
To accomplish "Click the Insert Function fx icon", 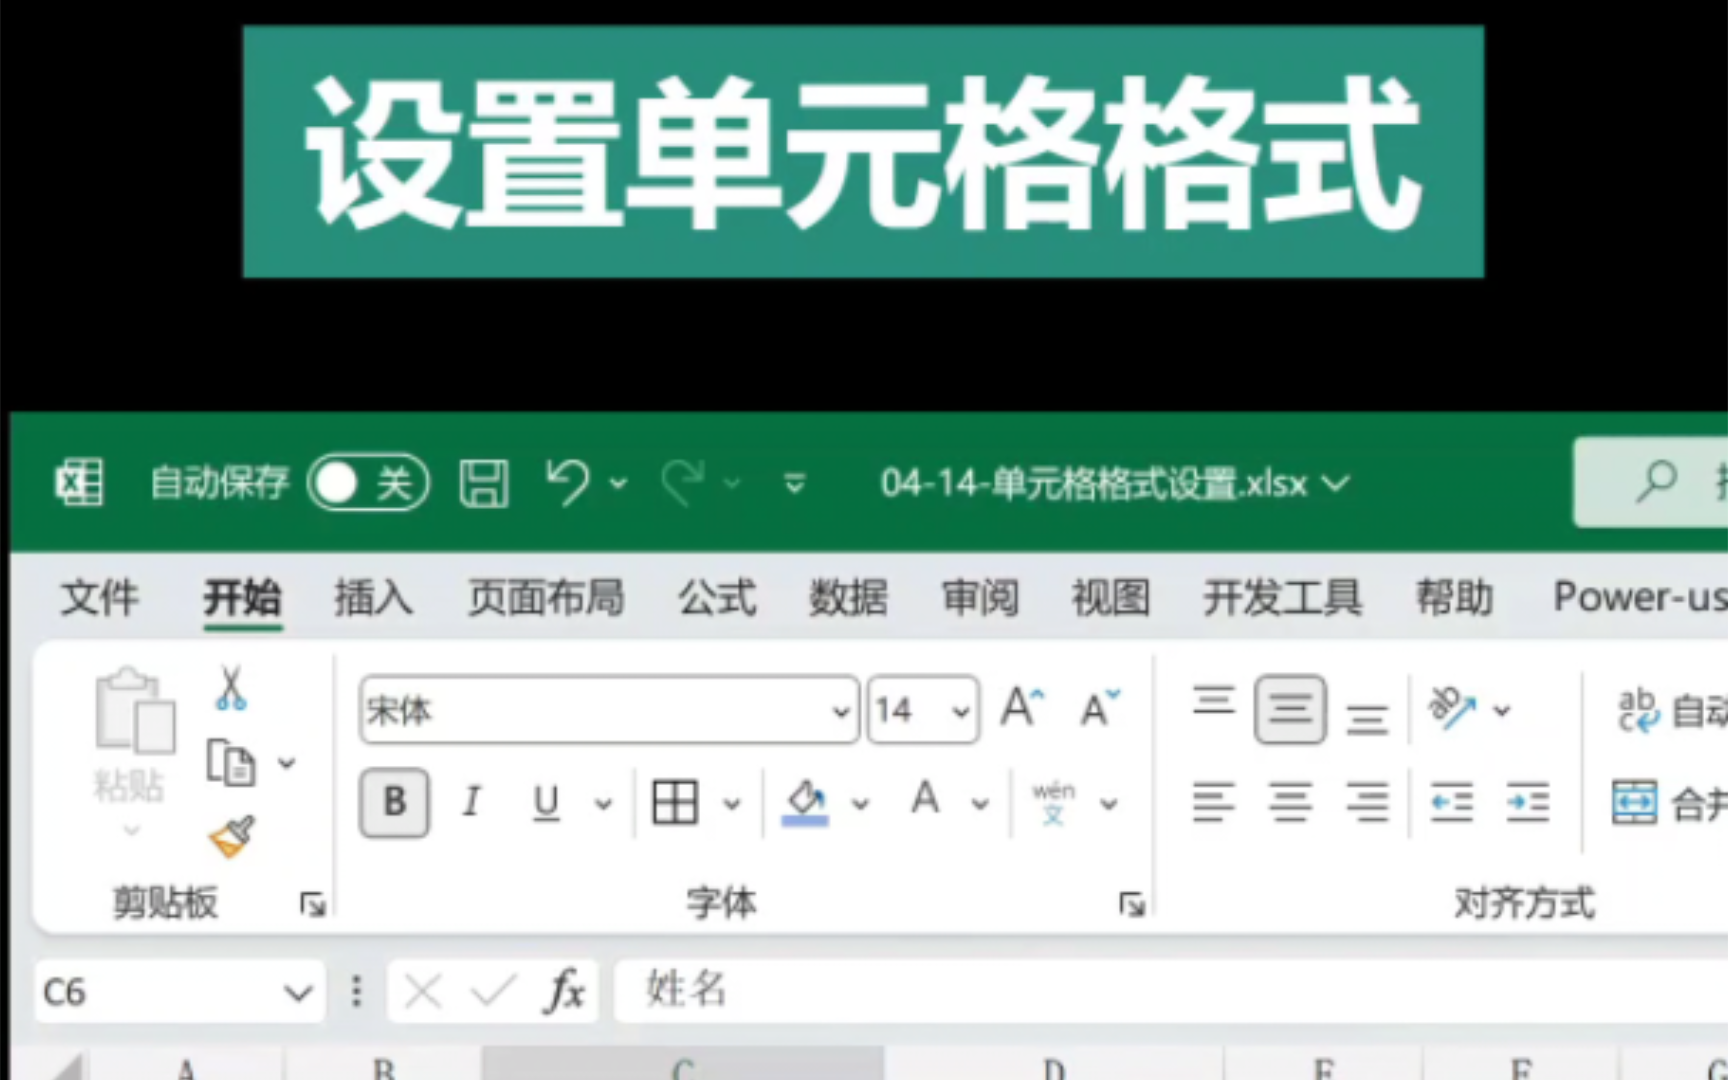I will (x=566, y=992).
